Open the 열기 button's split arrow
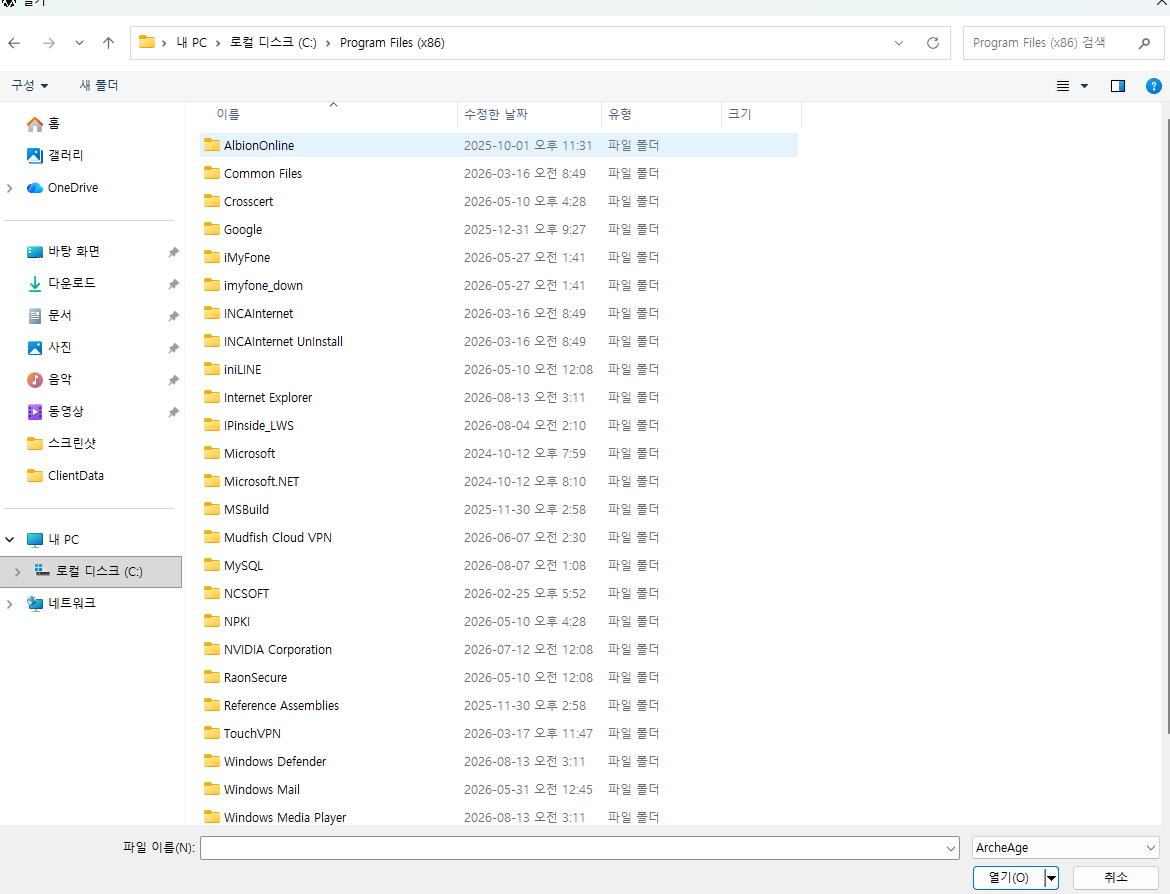The image size is (1170, 894). [x=1051, y=878]
